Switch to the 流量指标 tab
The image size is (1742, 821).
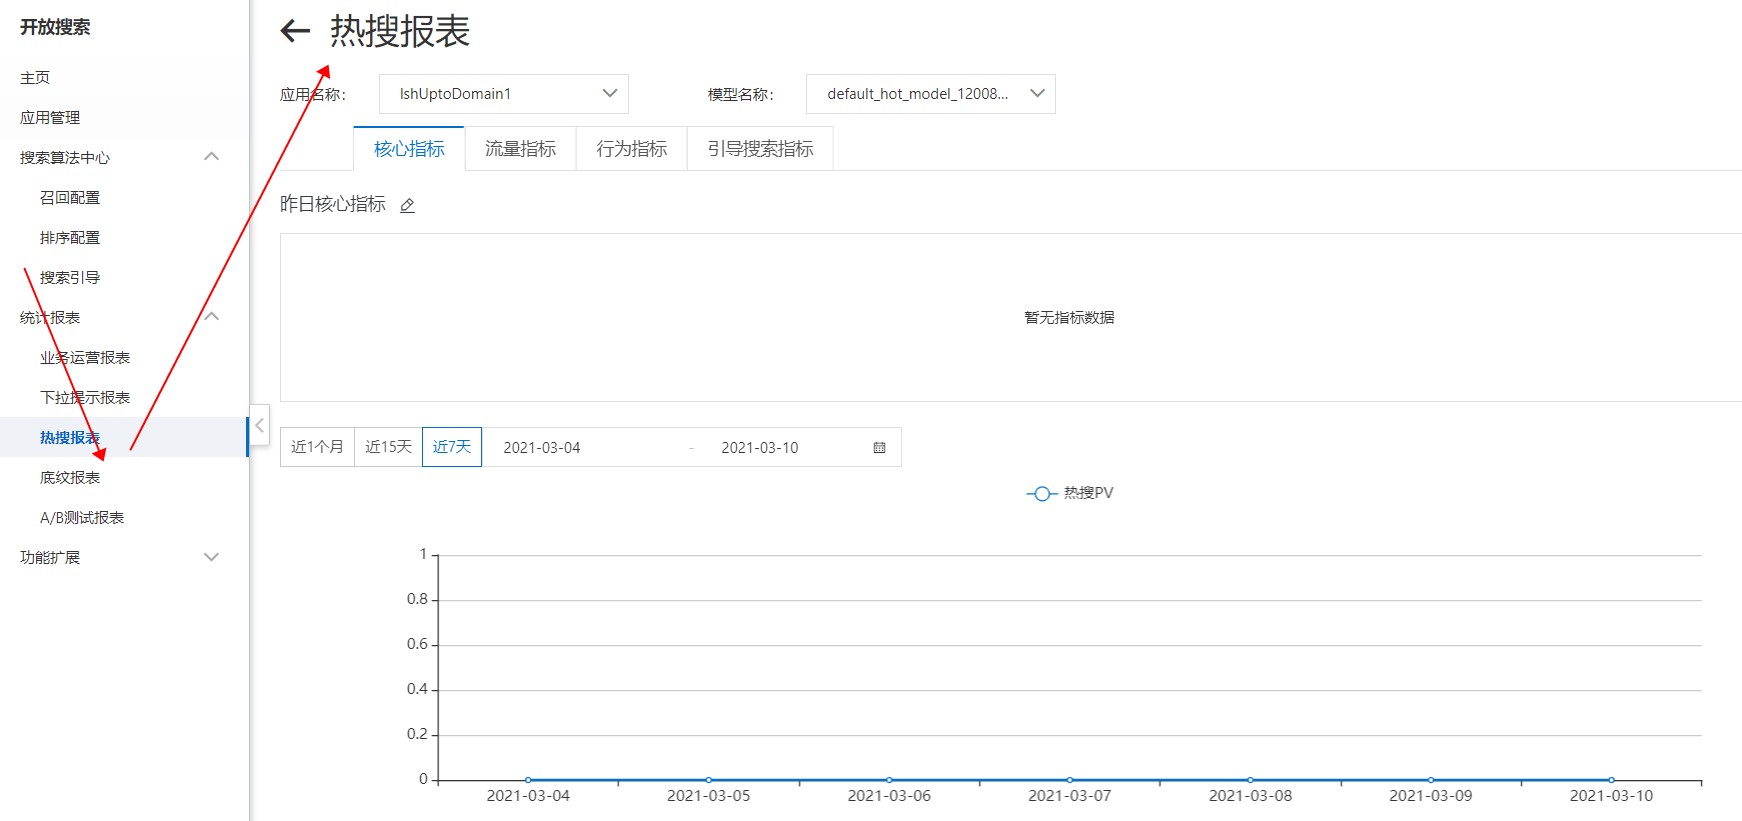click(520, 149)
